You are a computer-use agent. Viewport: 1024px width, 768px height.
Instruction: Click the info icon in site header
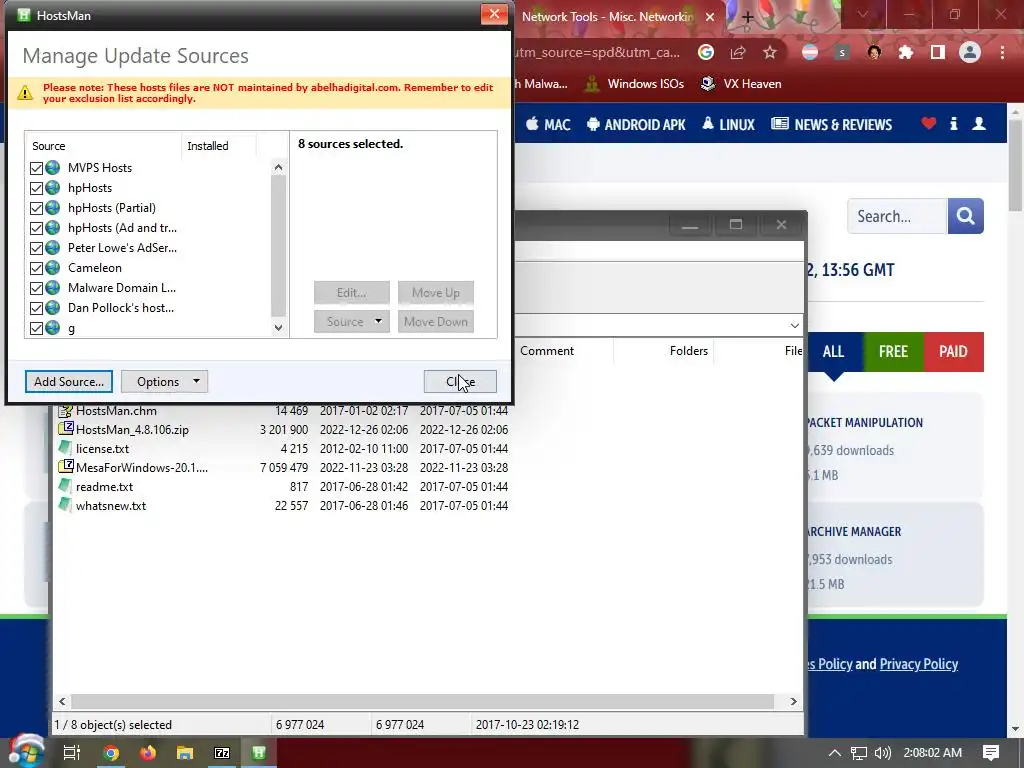click(x=953, y=123)
